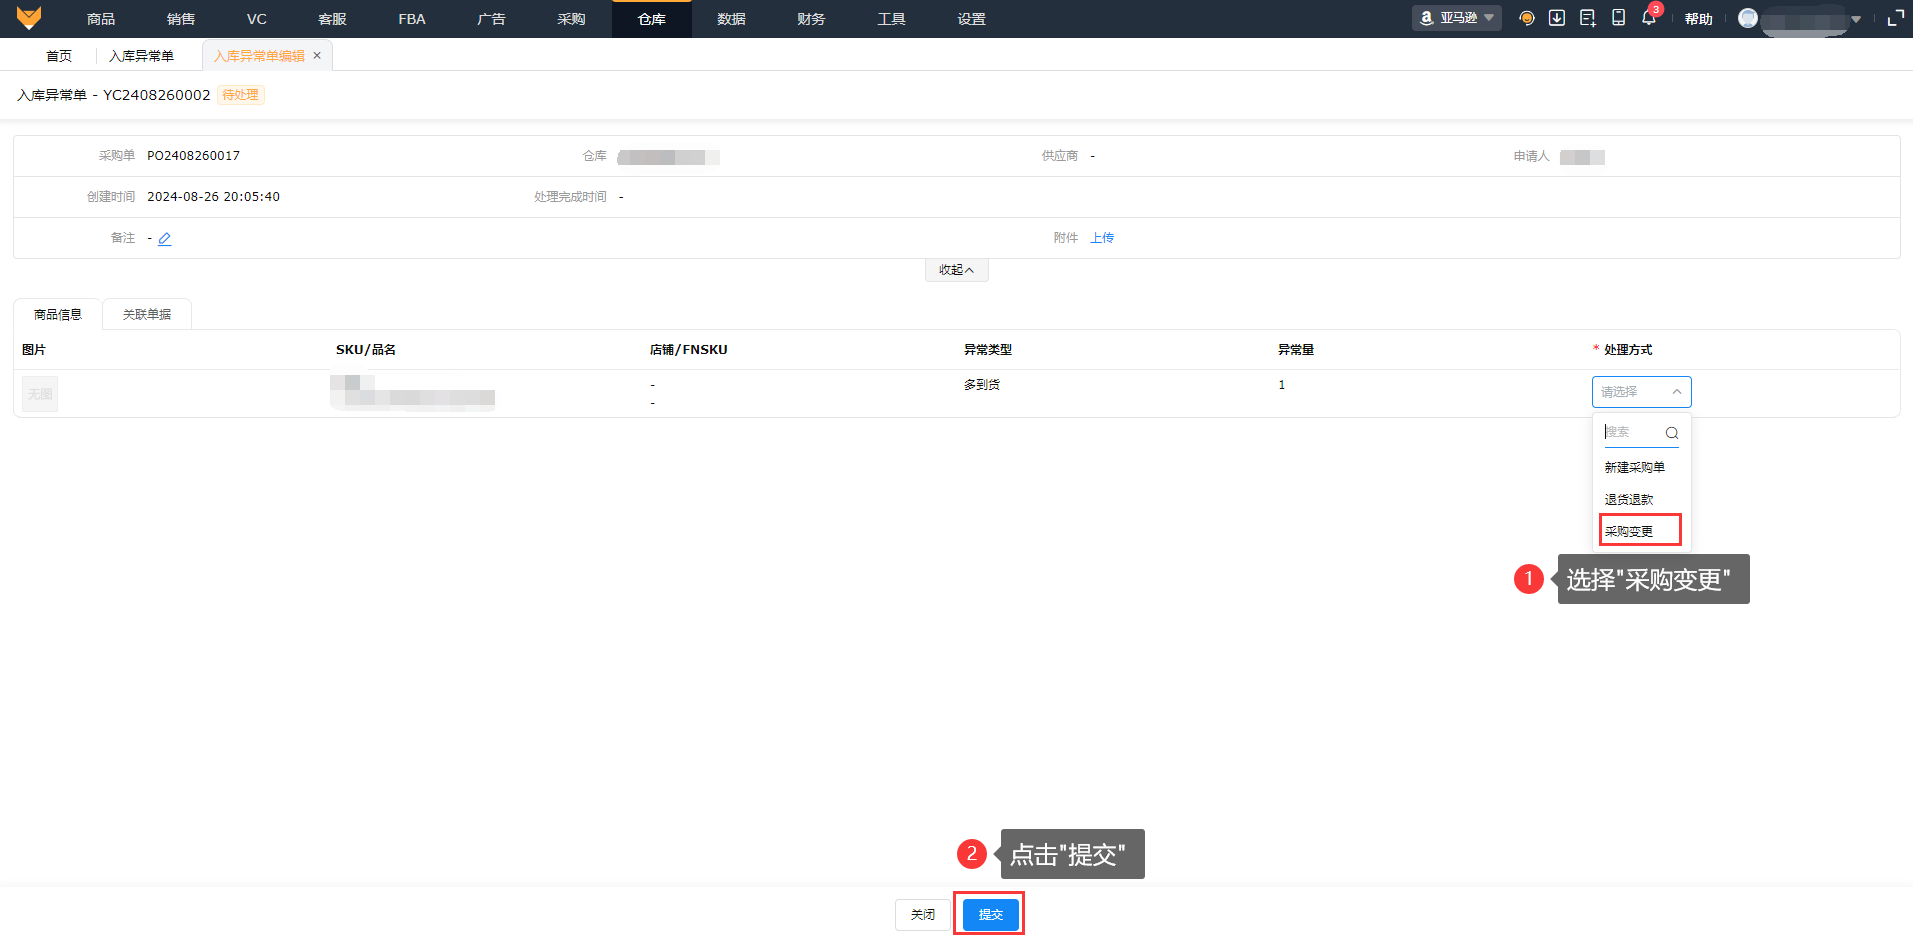Open the FBA menu
Screen dimensions: 1913x937
pos(412,19)
